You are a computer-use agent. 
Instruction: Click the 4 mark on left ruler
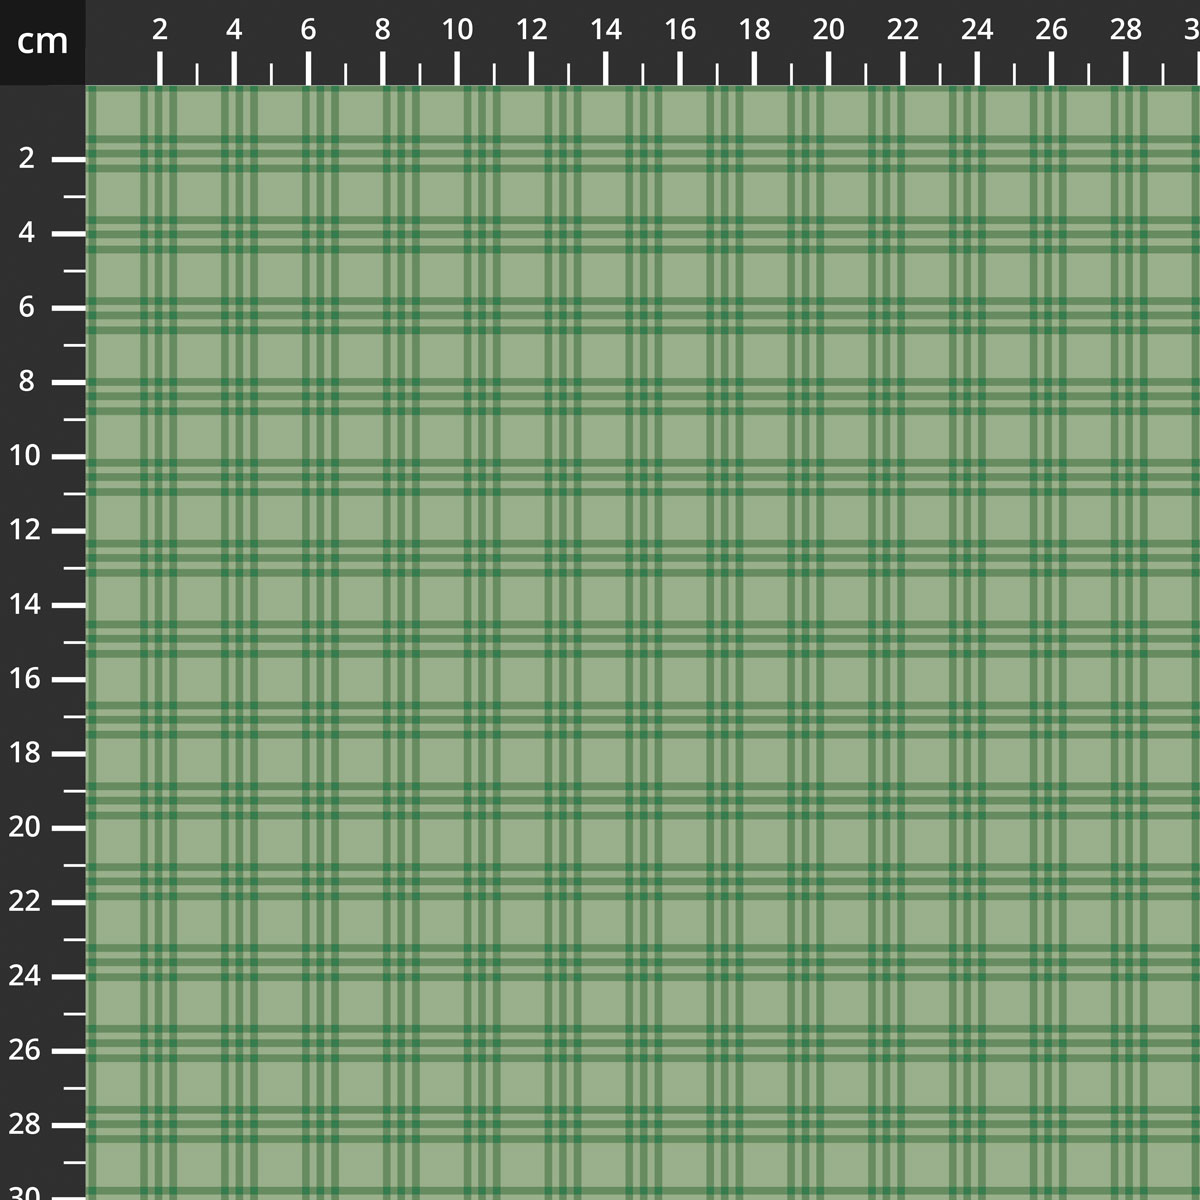click(68, 234)
